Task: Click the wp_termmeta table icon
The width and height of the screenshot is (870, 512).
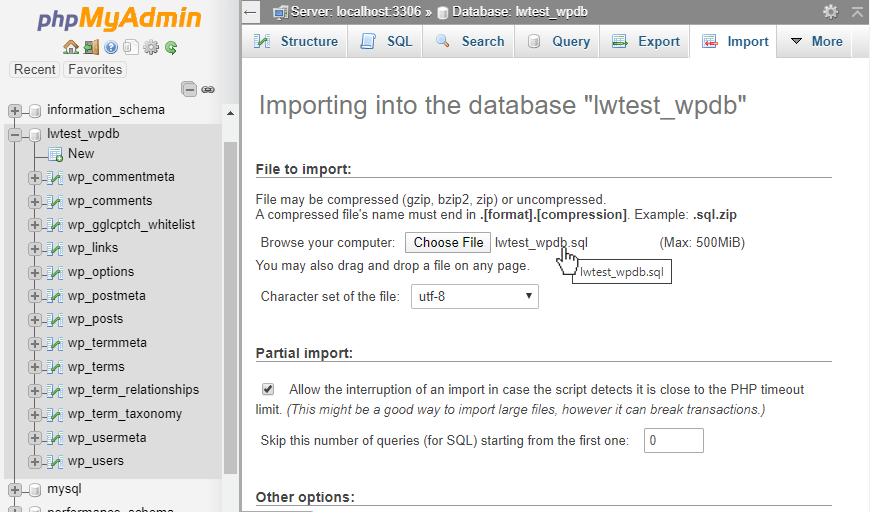Action: click(54, 343)
